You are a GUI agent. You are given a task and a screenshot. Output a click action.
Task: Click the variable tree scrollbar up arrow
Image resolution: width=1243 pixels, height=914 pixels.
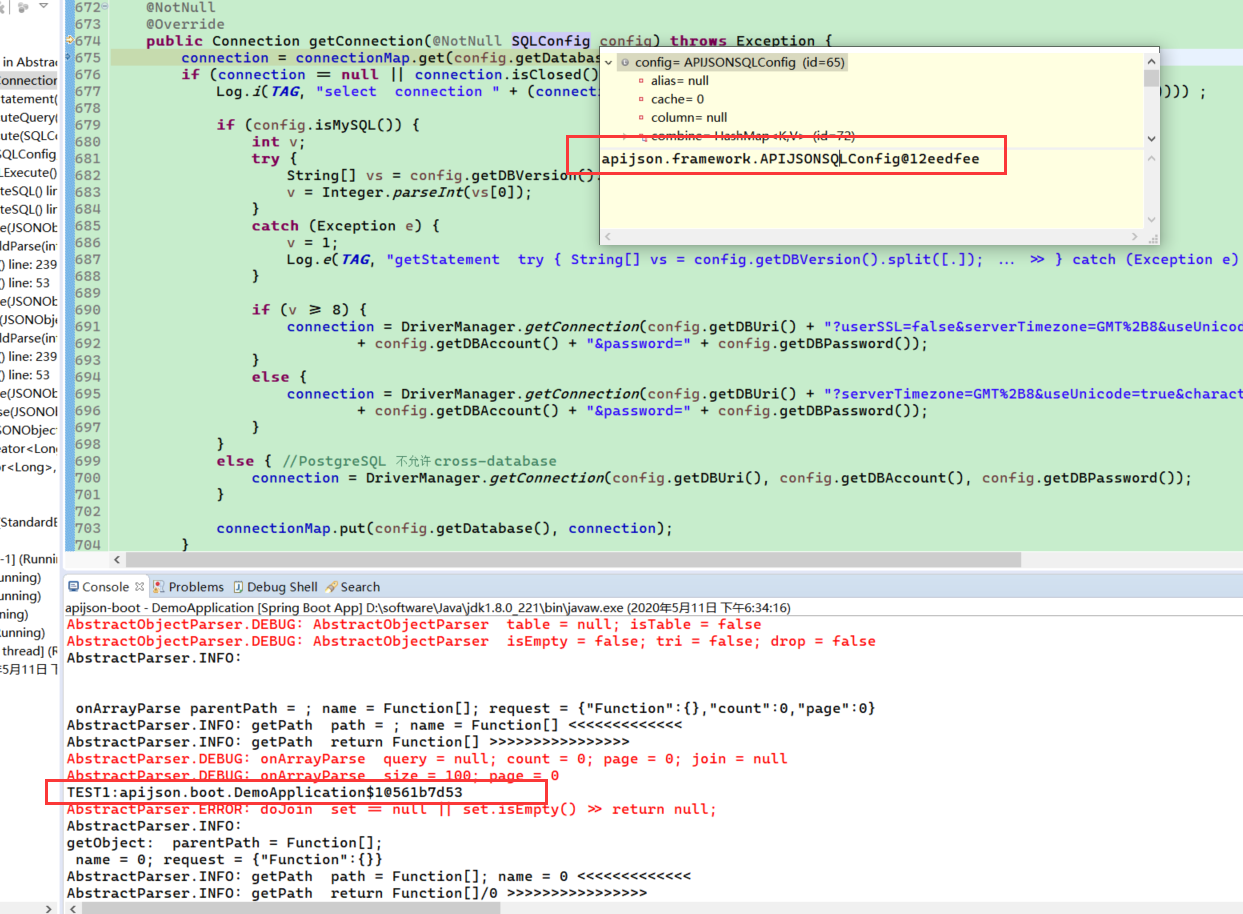[x=1151, y=60]
